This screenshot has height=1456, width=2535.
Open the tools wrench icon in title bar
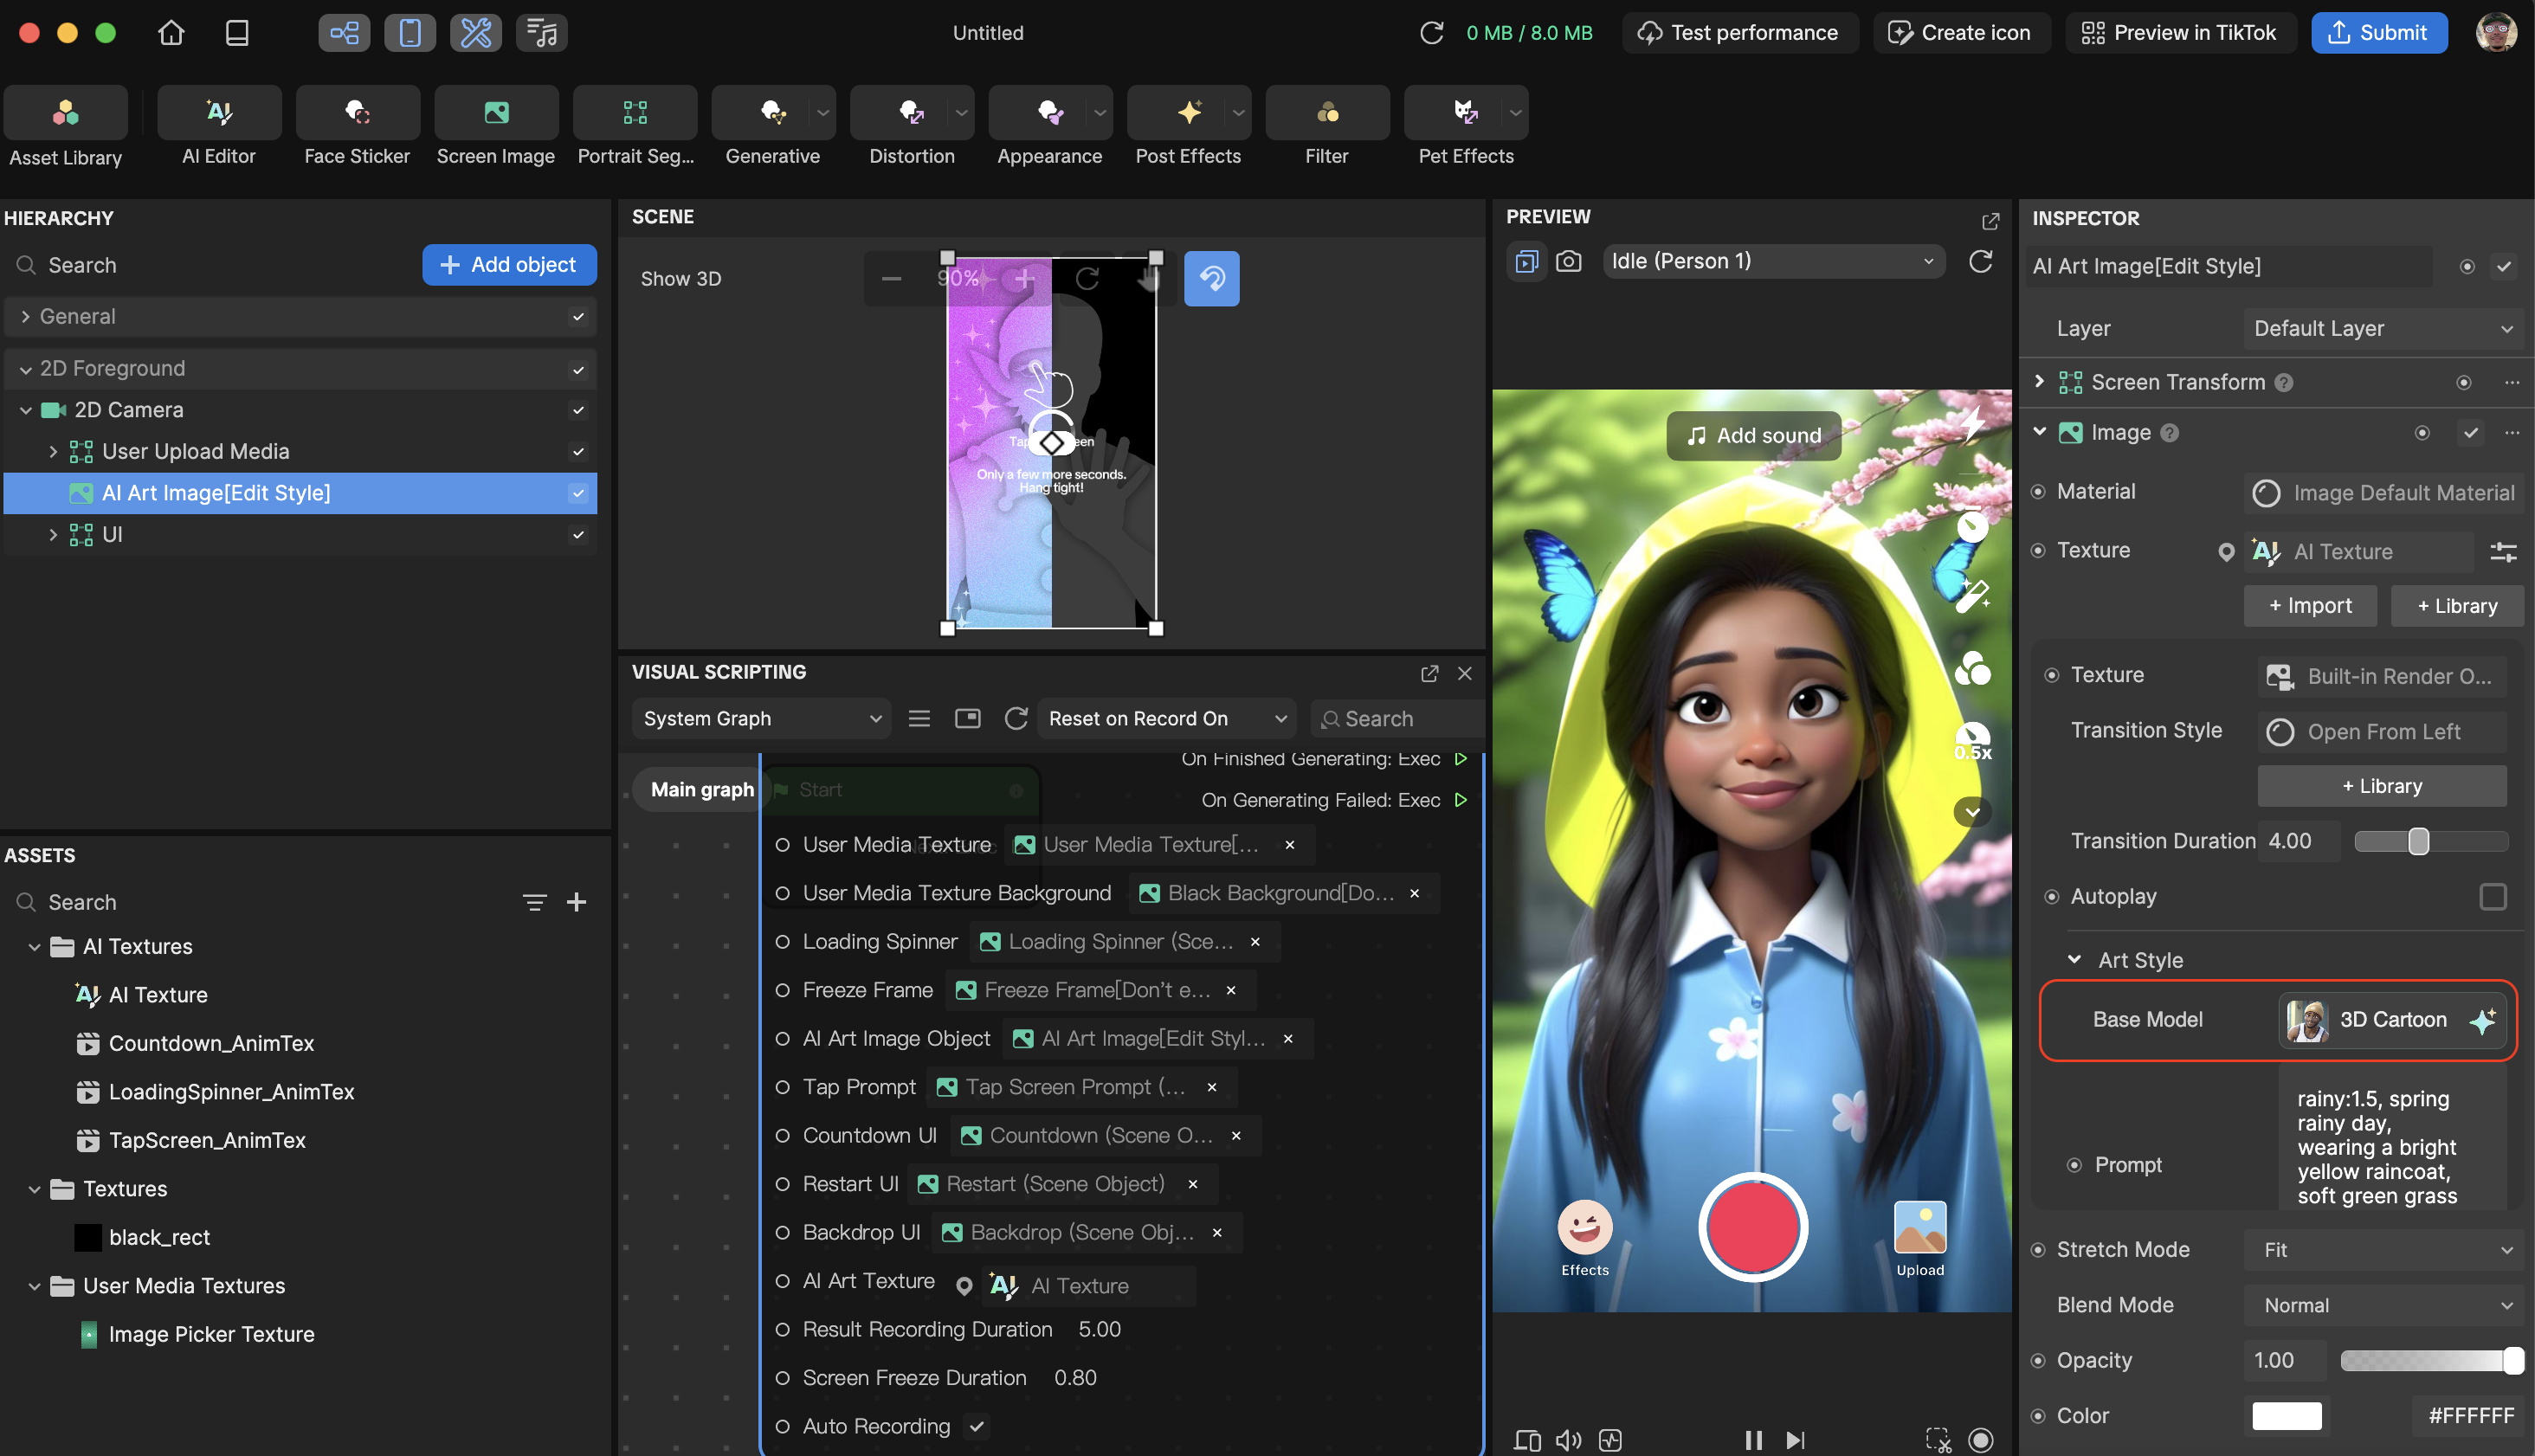coord(476,33)
